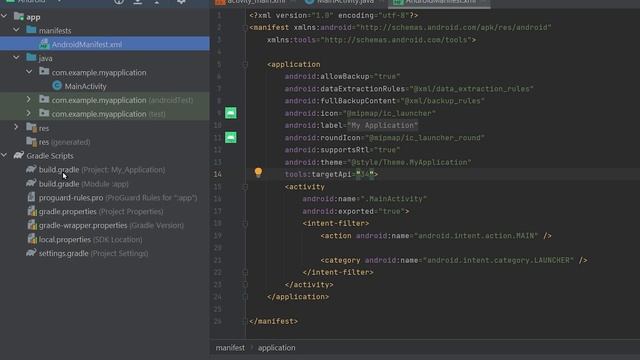The image size is (640, 360).
Task: Fold the intent-filter tag in gutter
Action: 245,224
